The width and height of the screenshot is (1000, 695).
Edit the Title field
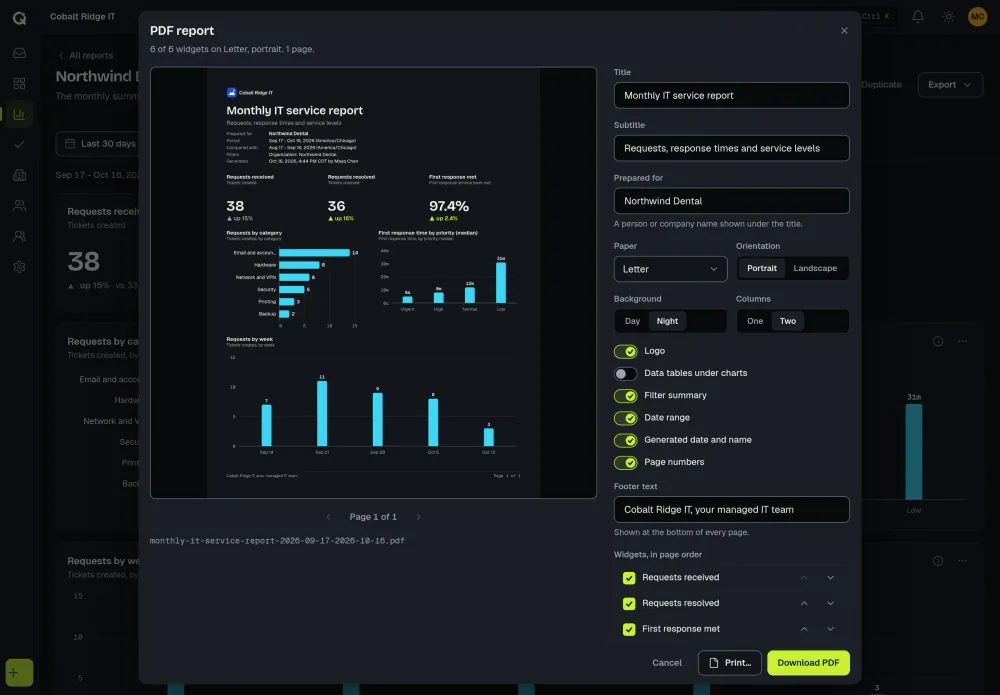(x=732, y=96)
